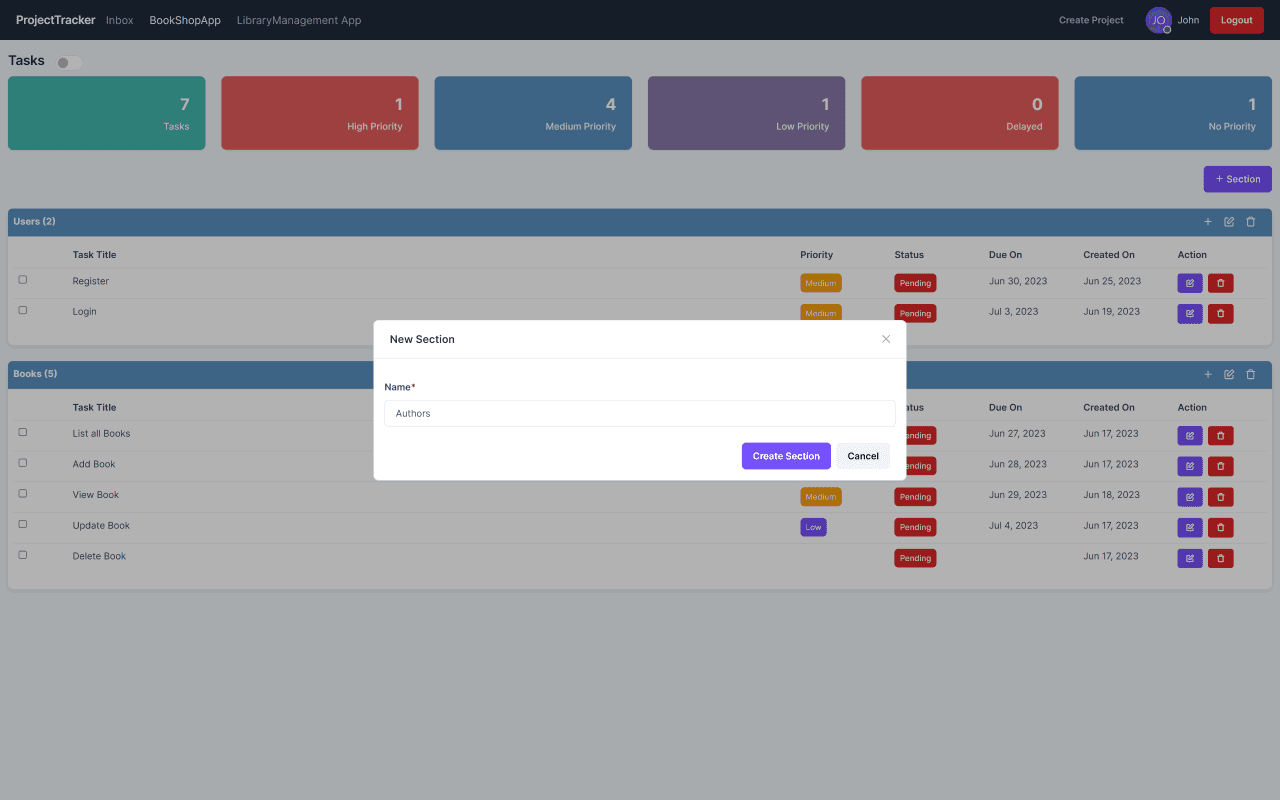Switch to the BookShopApp project
Viewport: 1280px width, 800px height.
[184, 19]
